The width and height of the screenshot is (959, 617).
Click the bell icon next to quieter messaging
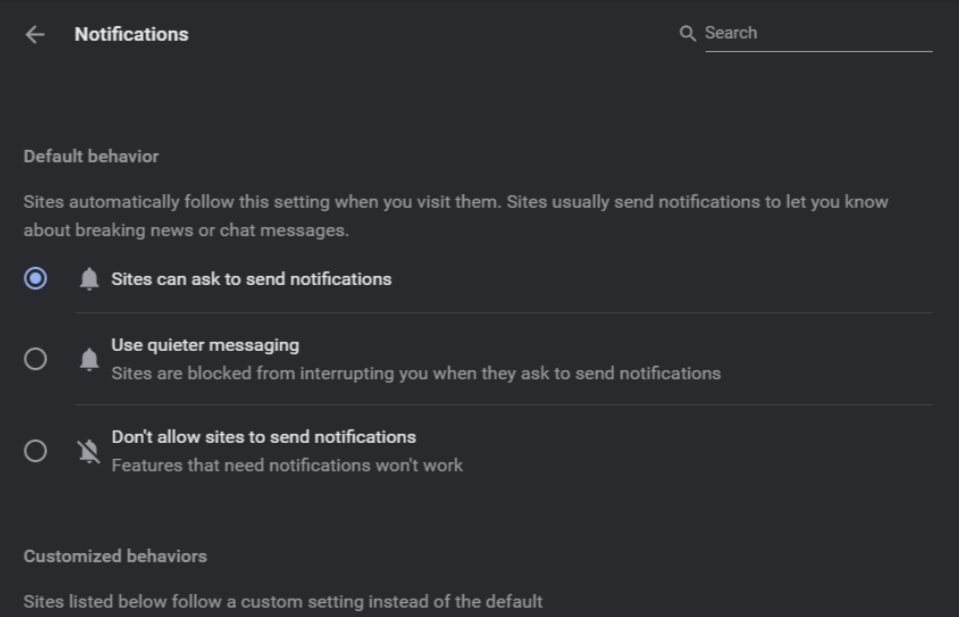89,359
